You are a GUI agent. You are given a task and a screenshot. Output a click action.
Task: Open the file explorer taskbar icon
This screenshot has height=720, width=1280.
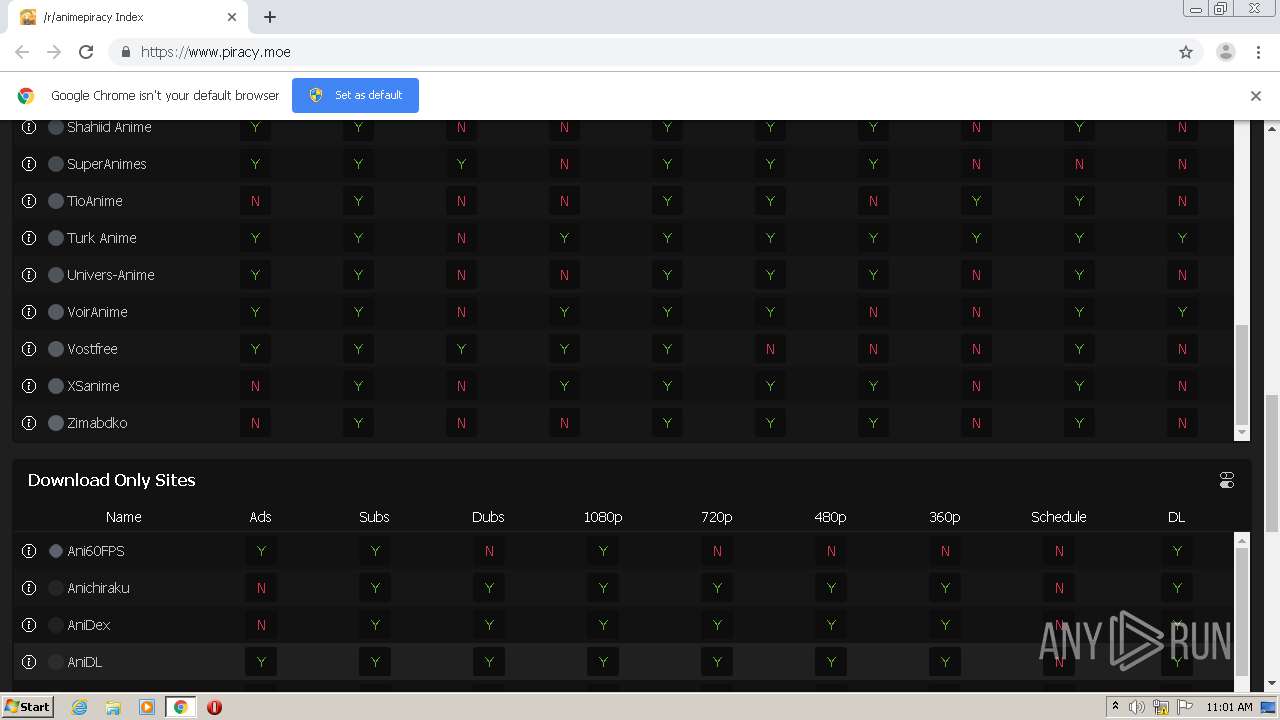tap(113, 707)
